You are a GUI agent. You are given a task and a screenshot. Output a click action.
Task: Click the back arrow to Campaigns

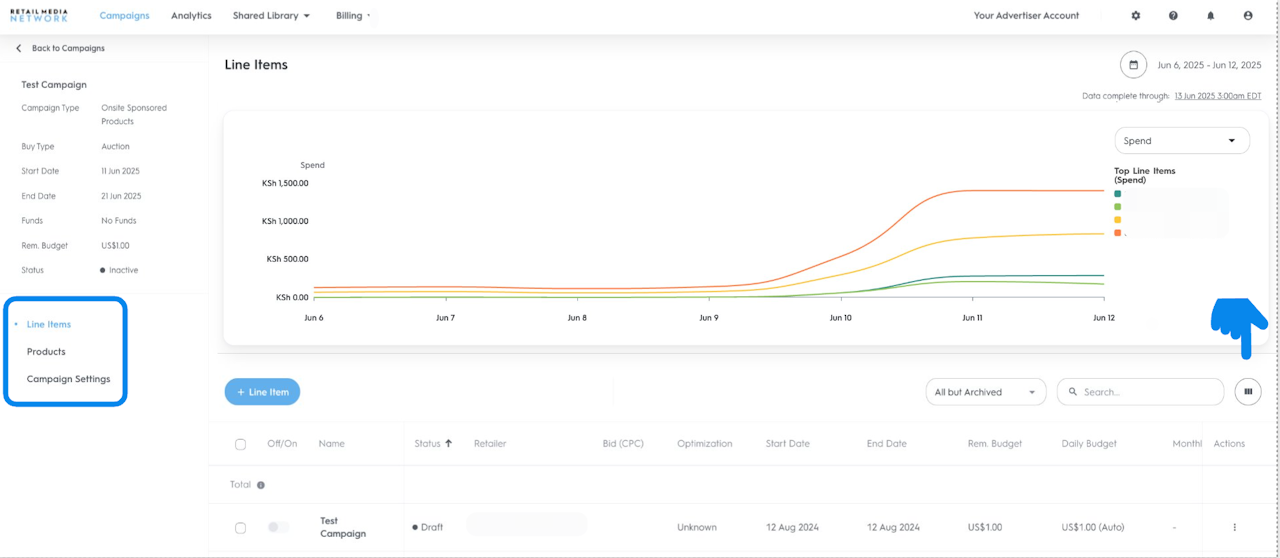(18, 48)
